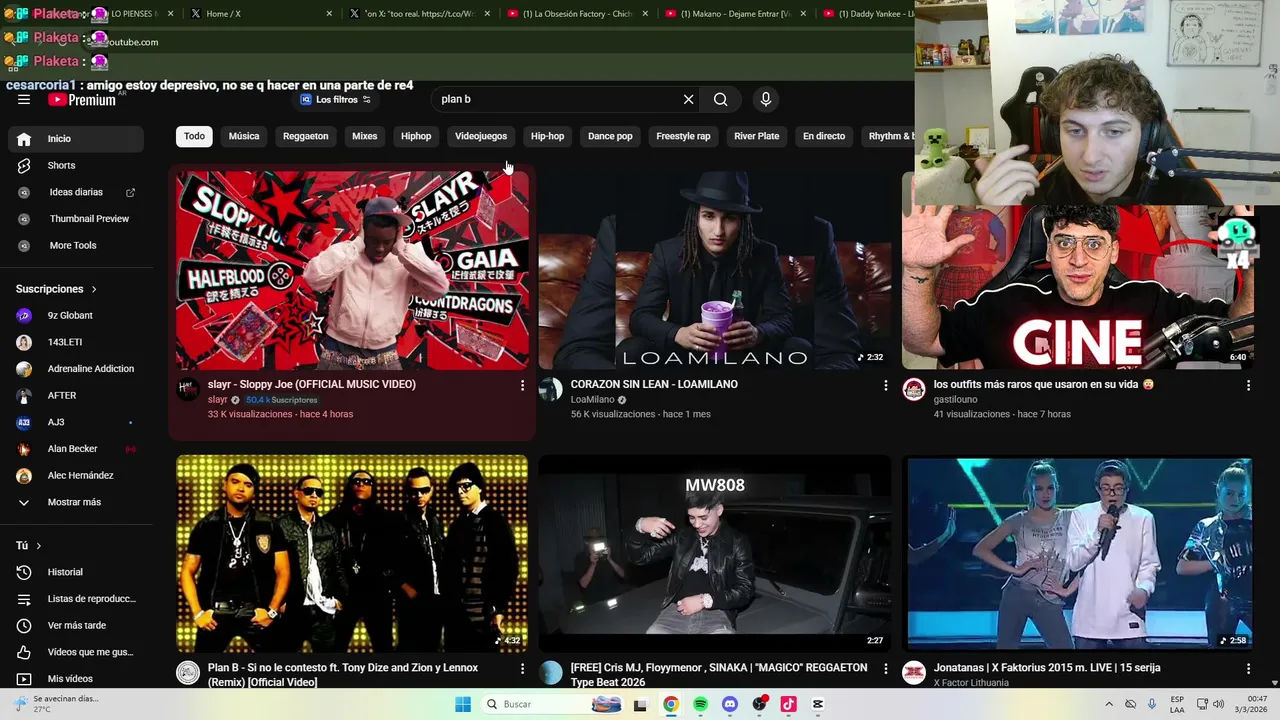The height and width of the screenshot is (720, 1280).
Task: Open Mis videos in the sidebar
Action: coord(76,679)
